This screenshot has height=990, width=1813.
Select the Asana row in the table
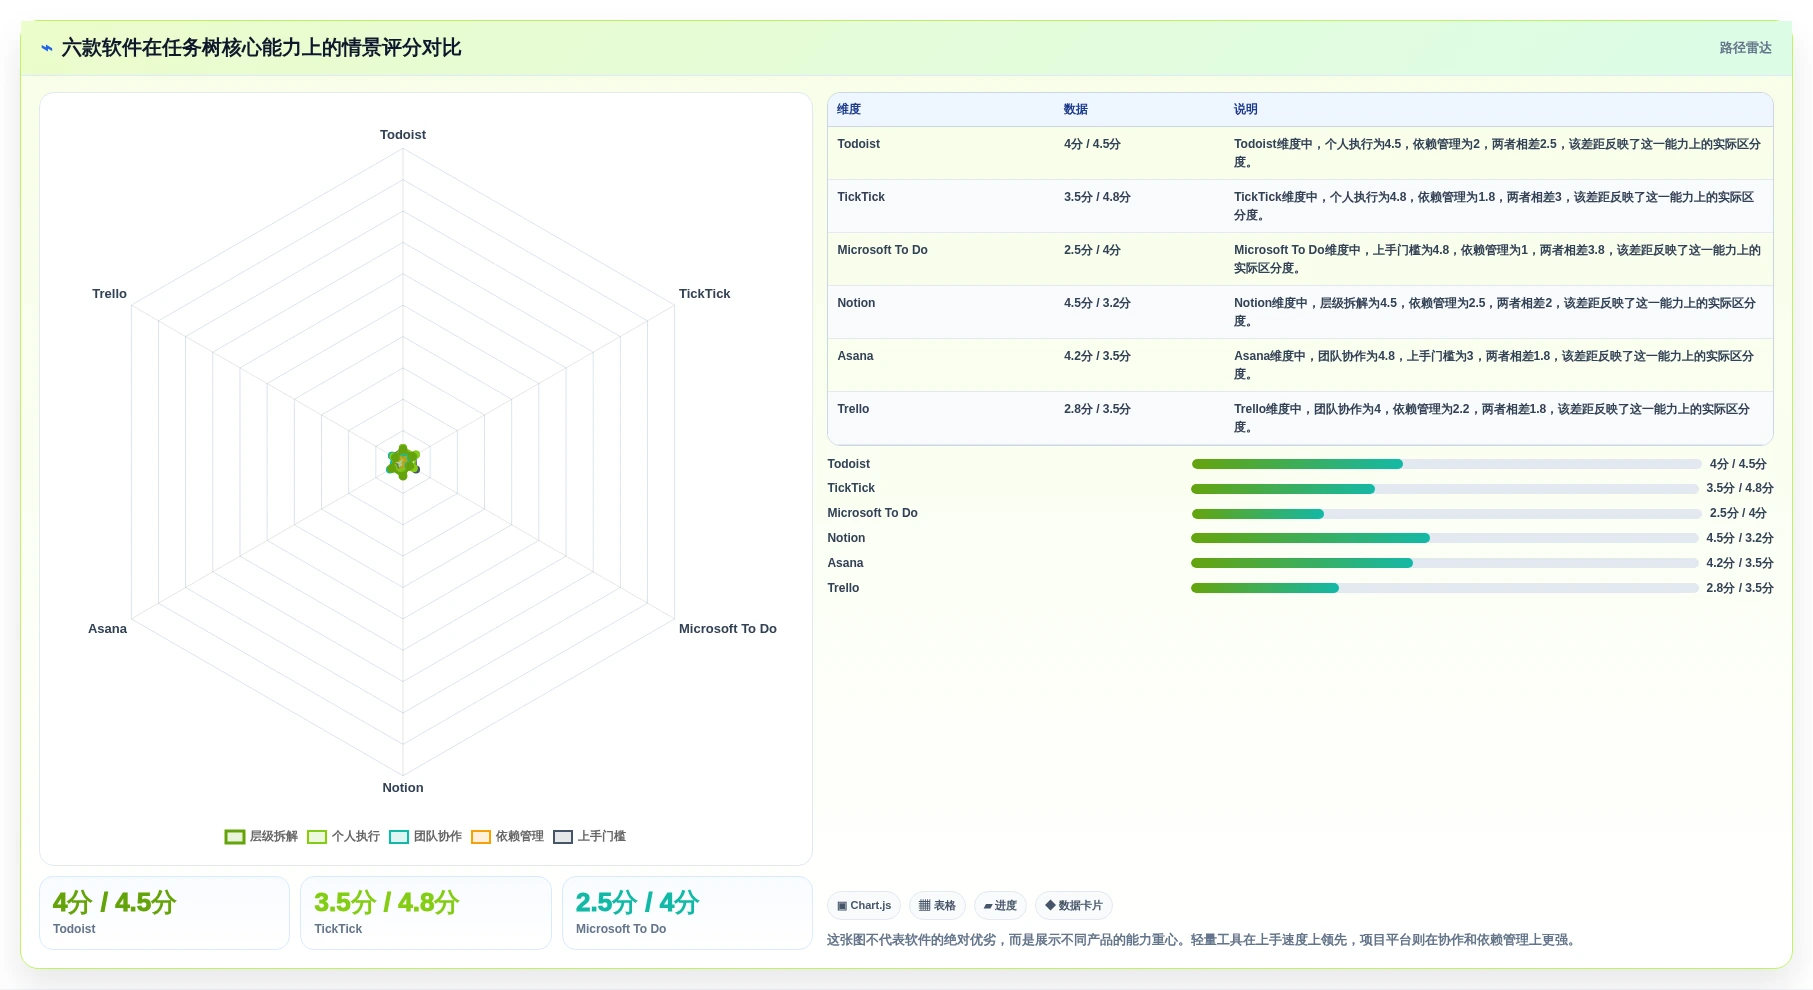pos(1300,365)
